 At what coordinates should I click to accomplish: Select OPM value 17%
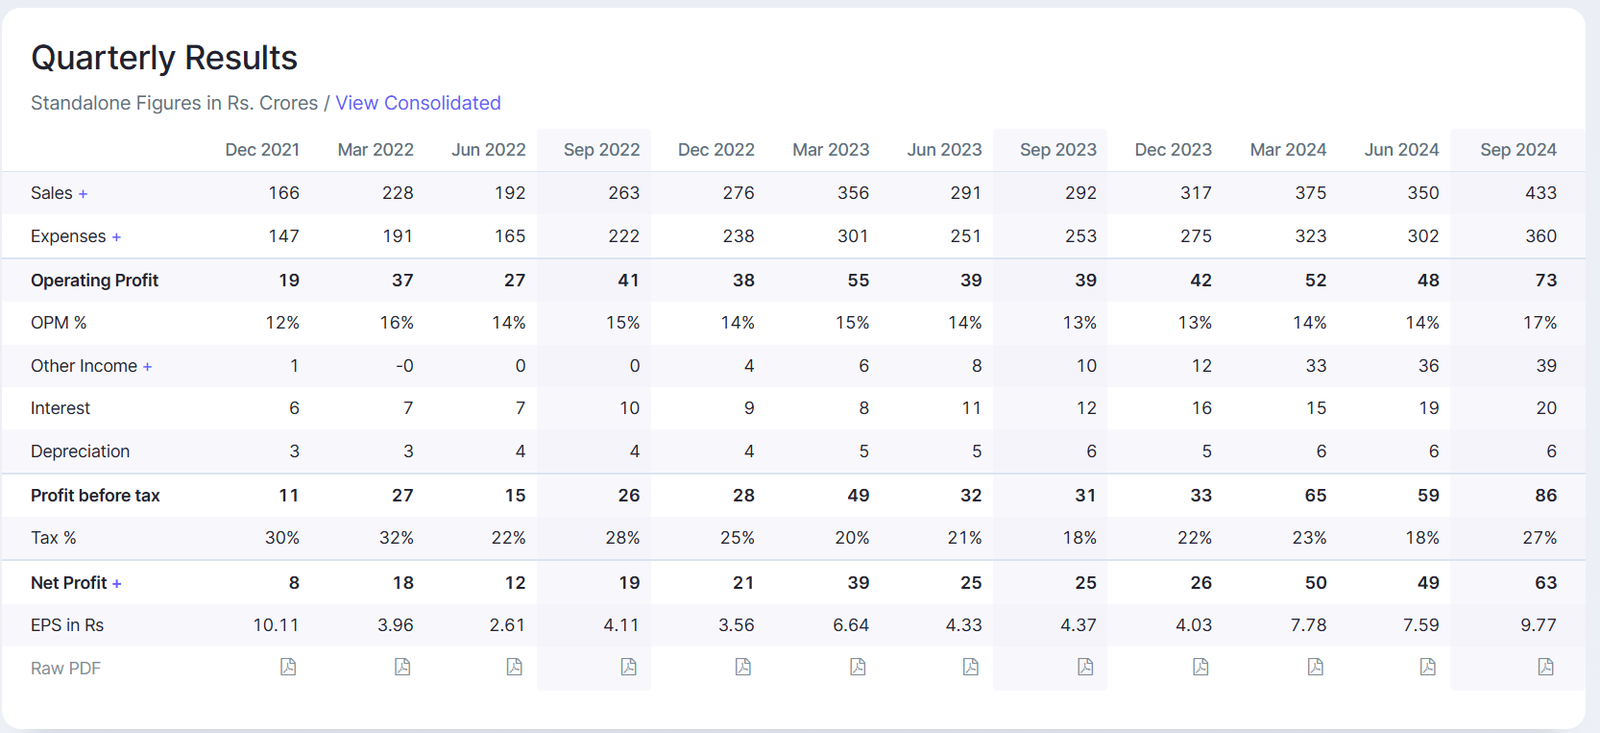[1540, 323]
